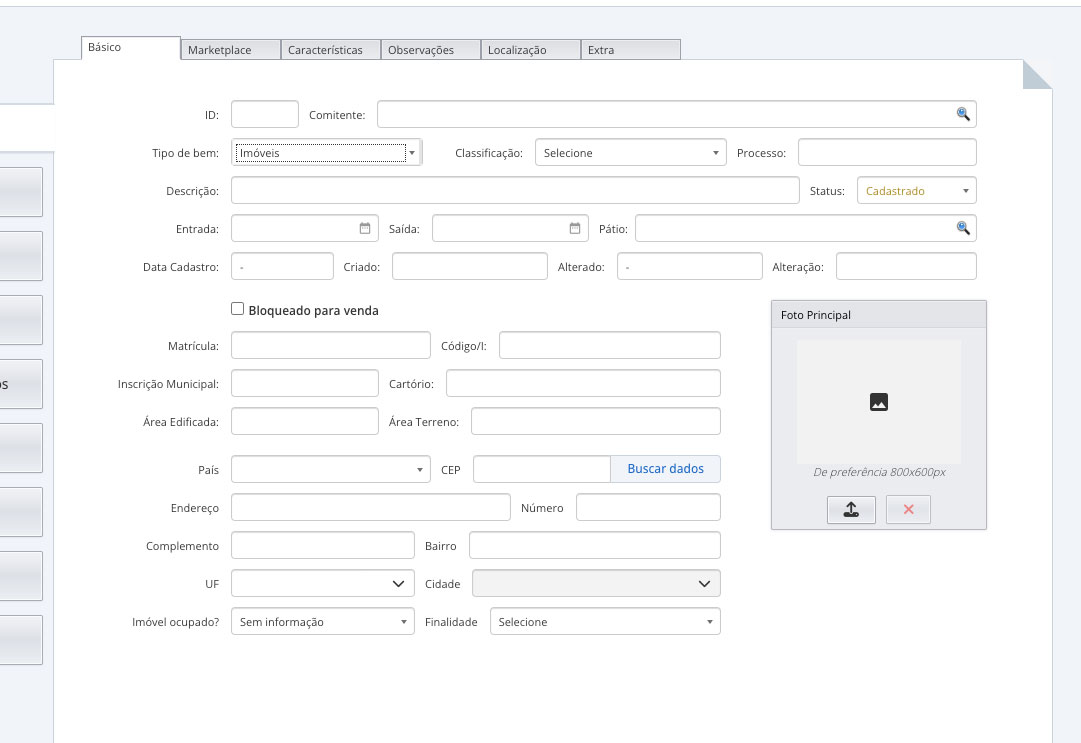Enable the Bloqueado para venda checkbox
This screenshot has height=743, width=1081.
(238, 309)
